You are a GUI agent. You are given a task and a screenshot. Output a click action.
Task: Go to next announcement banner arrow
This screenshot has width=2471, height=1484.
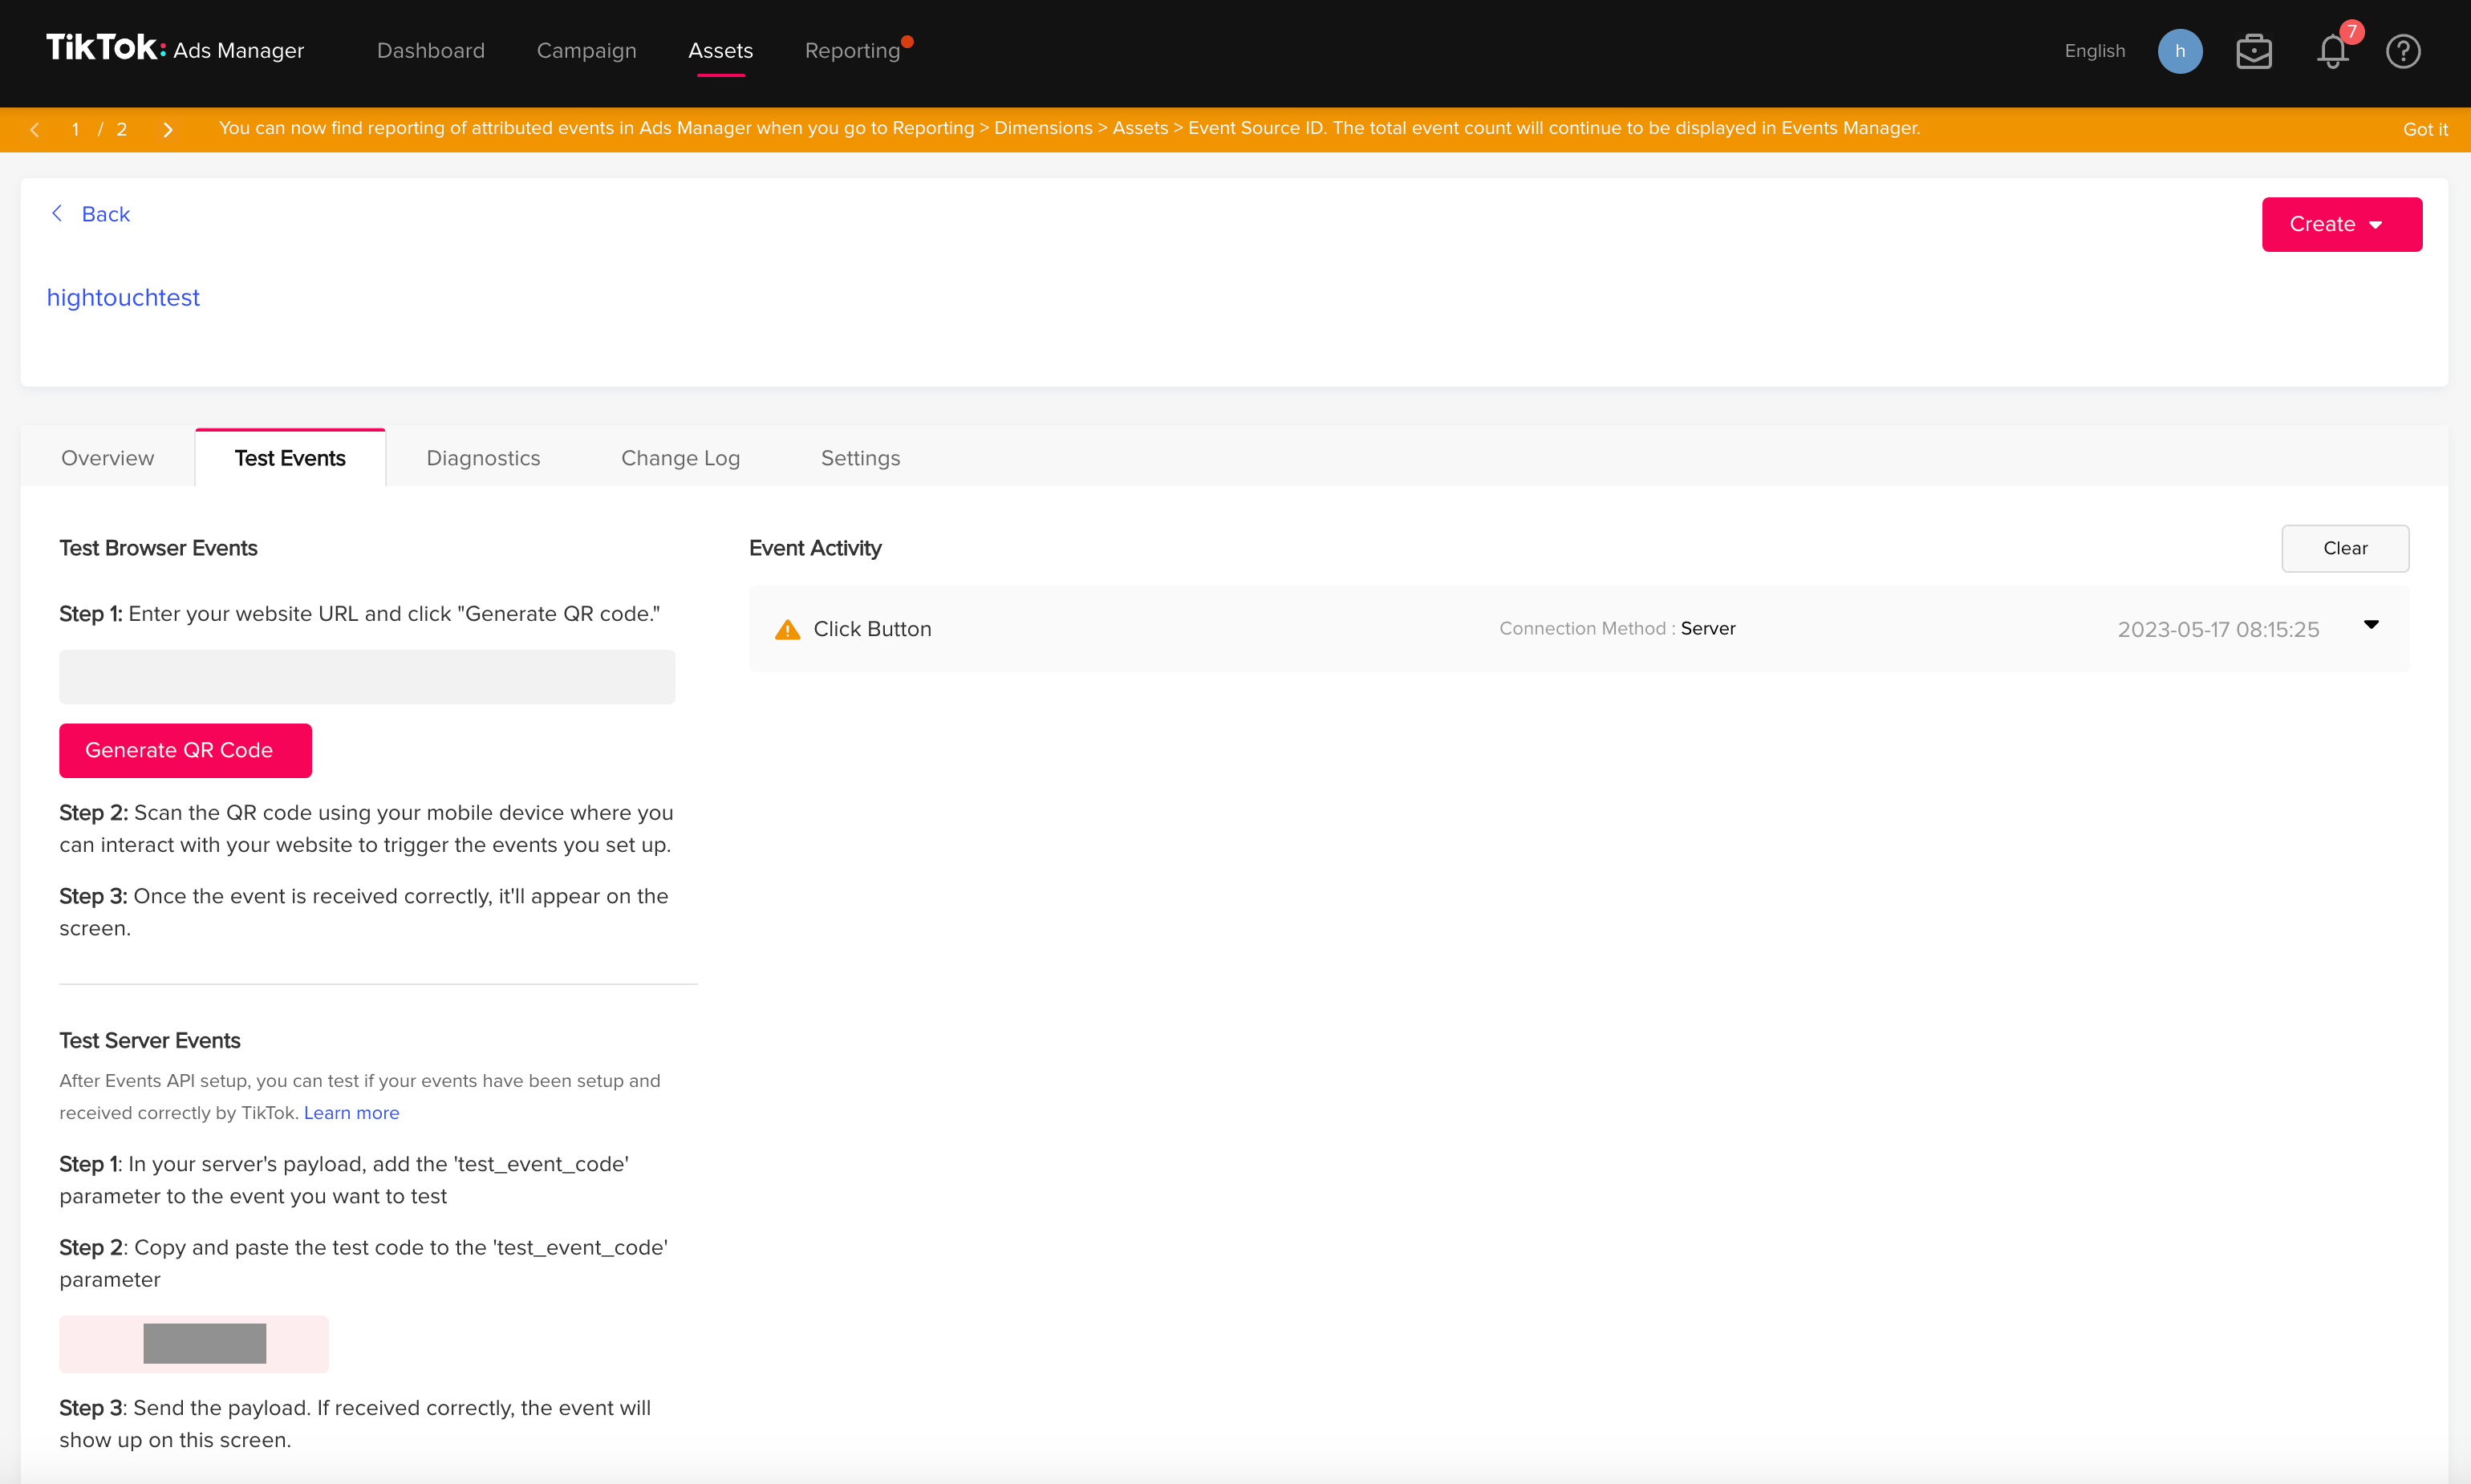coord(168,129)
